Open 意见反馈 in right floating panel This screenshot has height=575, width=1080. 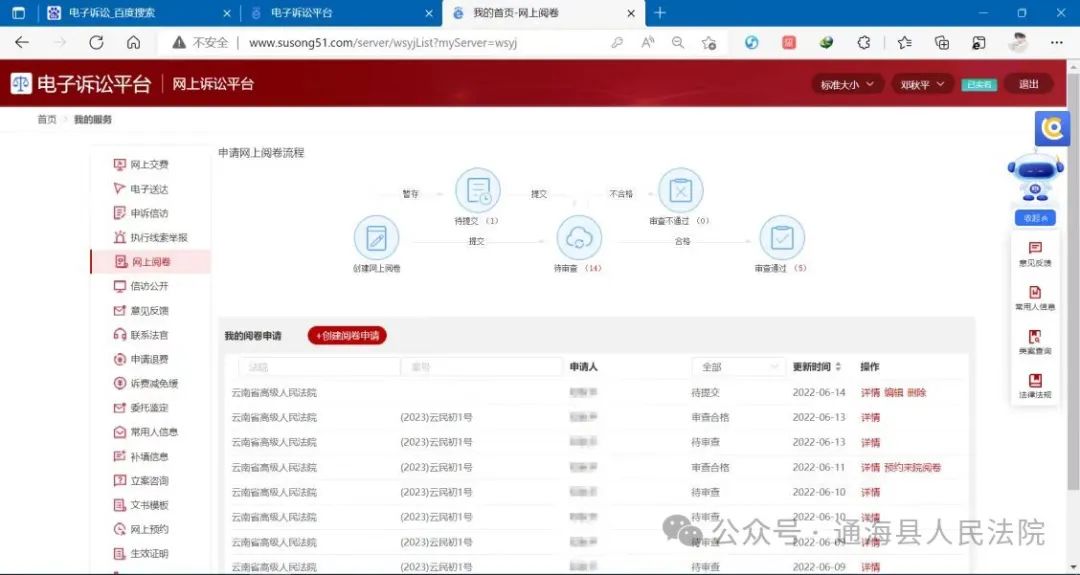(1035, 253)
